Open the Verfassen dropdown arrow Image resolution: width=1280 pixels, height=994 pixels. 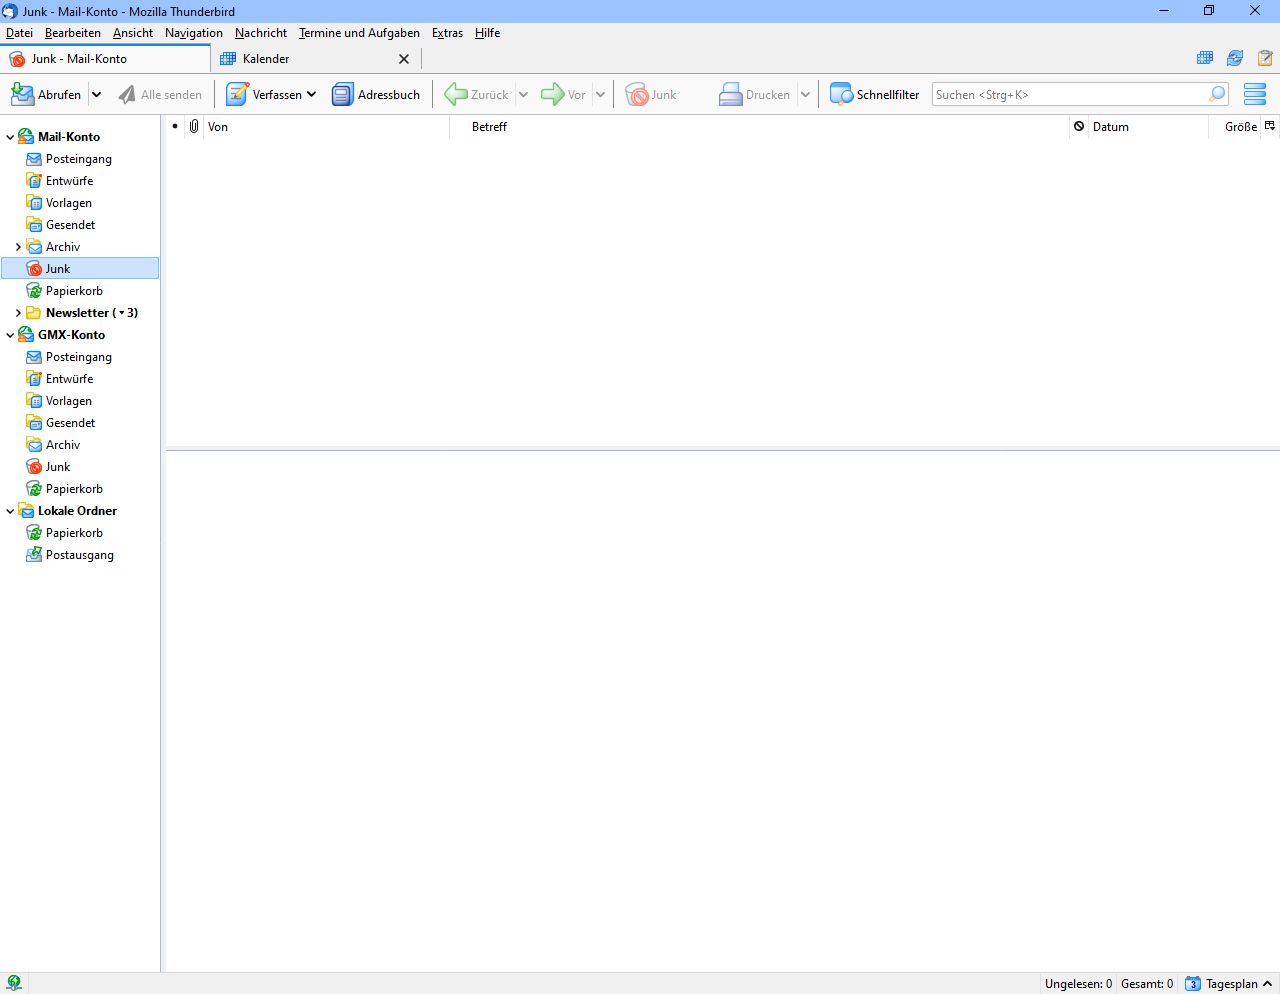pyautogui.click(x=311, y=95)
